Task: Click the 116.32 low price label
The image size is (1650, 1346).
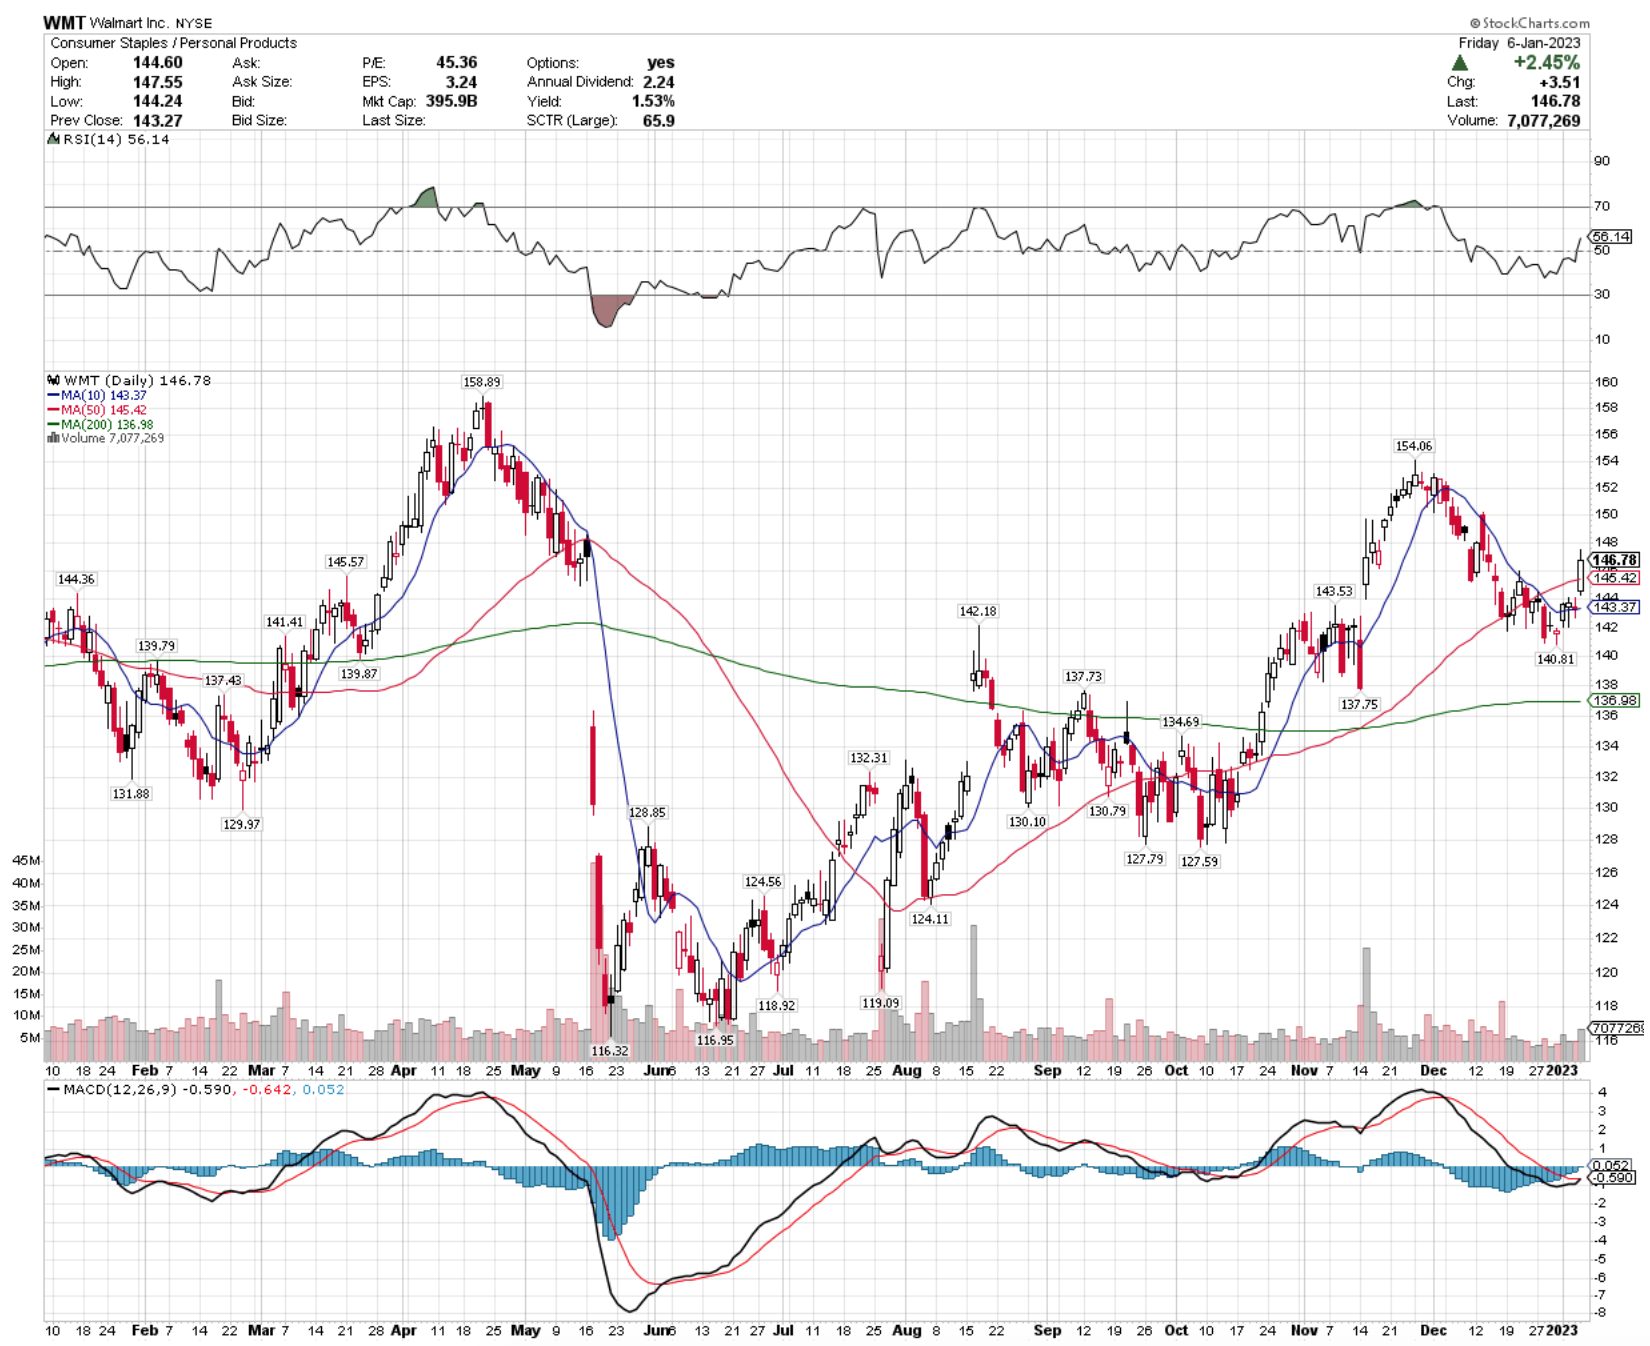Action: 609,1051
